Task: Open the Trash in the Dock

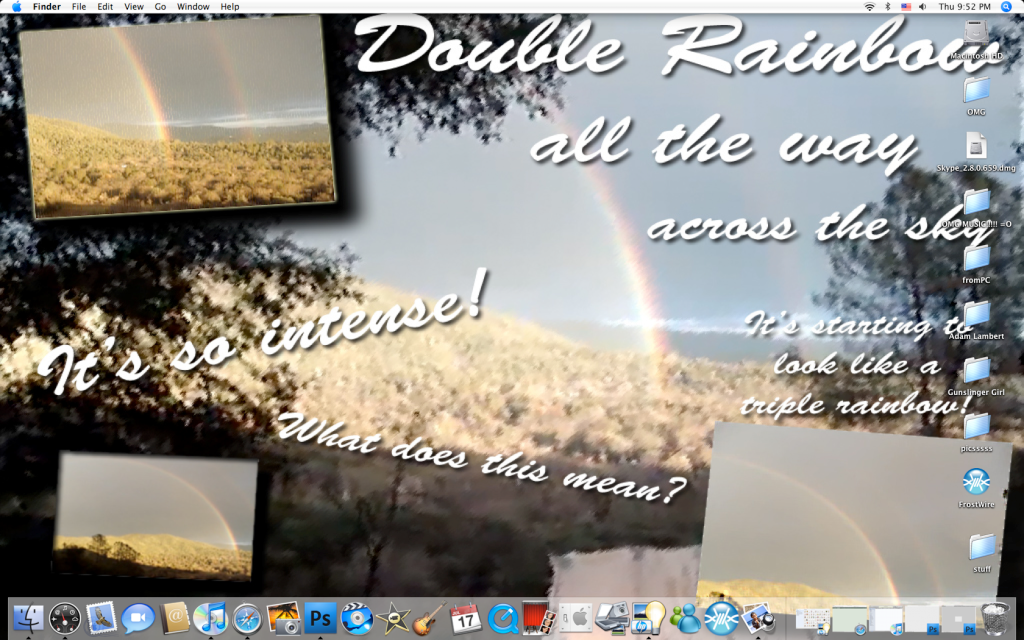Action: tap(995, 617)
